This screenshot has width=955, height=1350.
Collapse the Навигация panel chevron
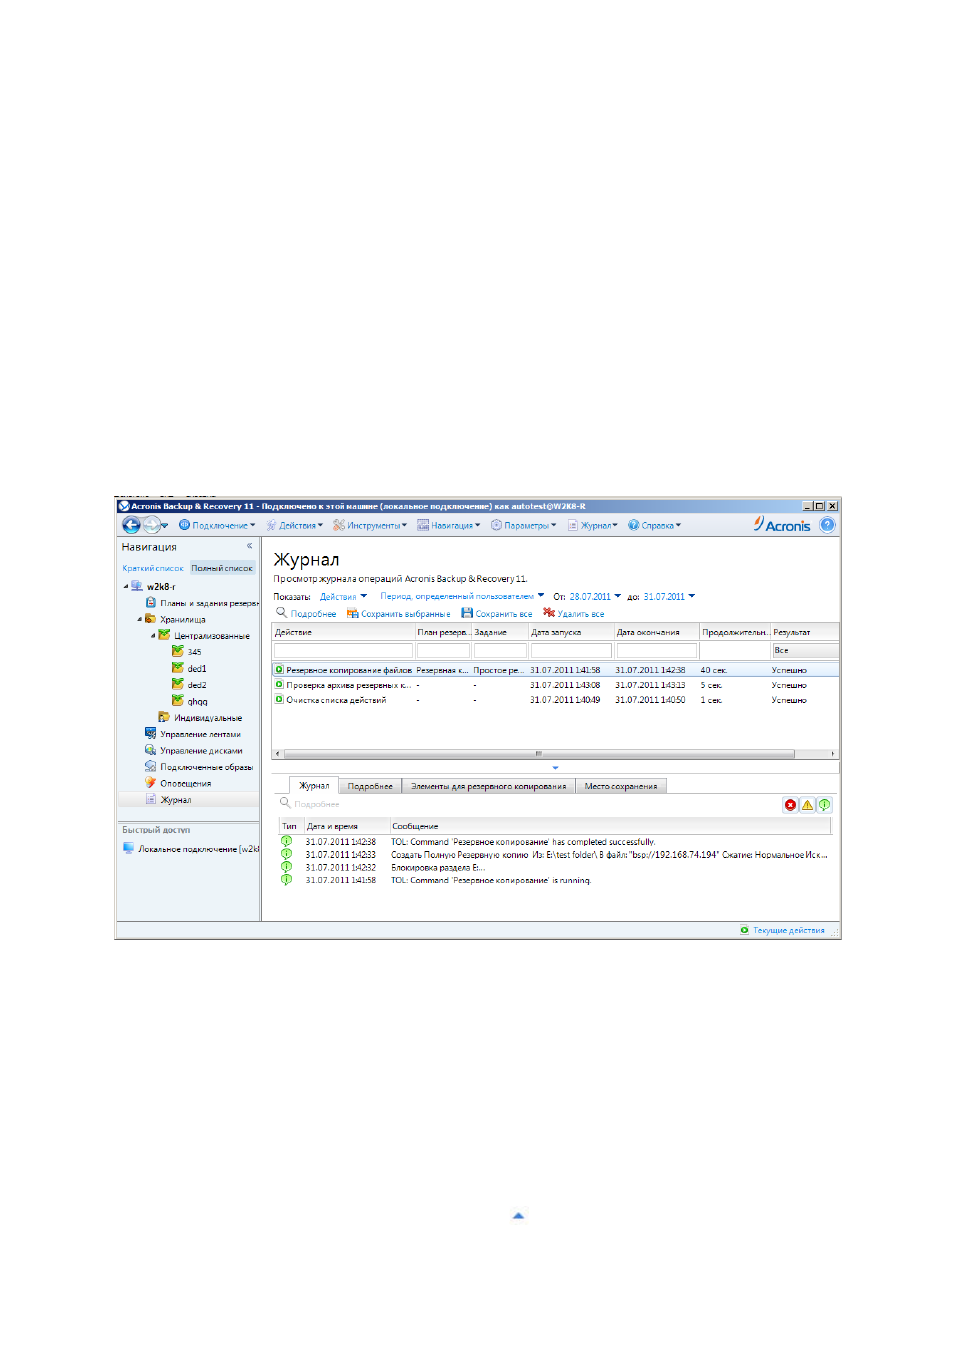pos(249,546)
